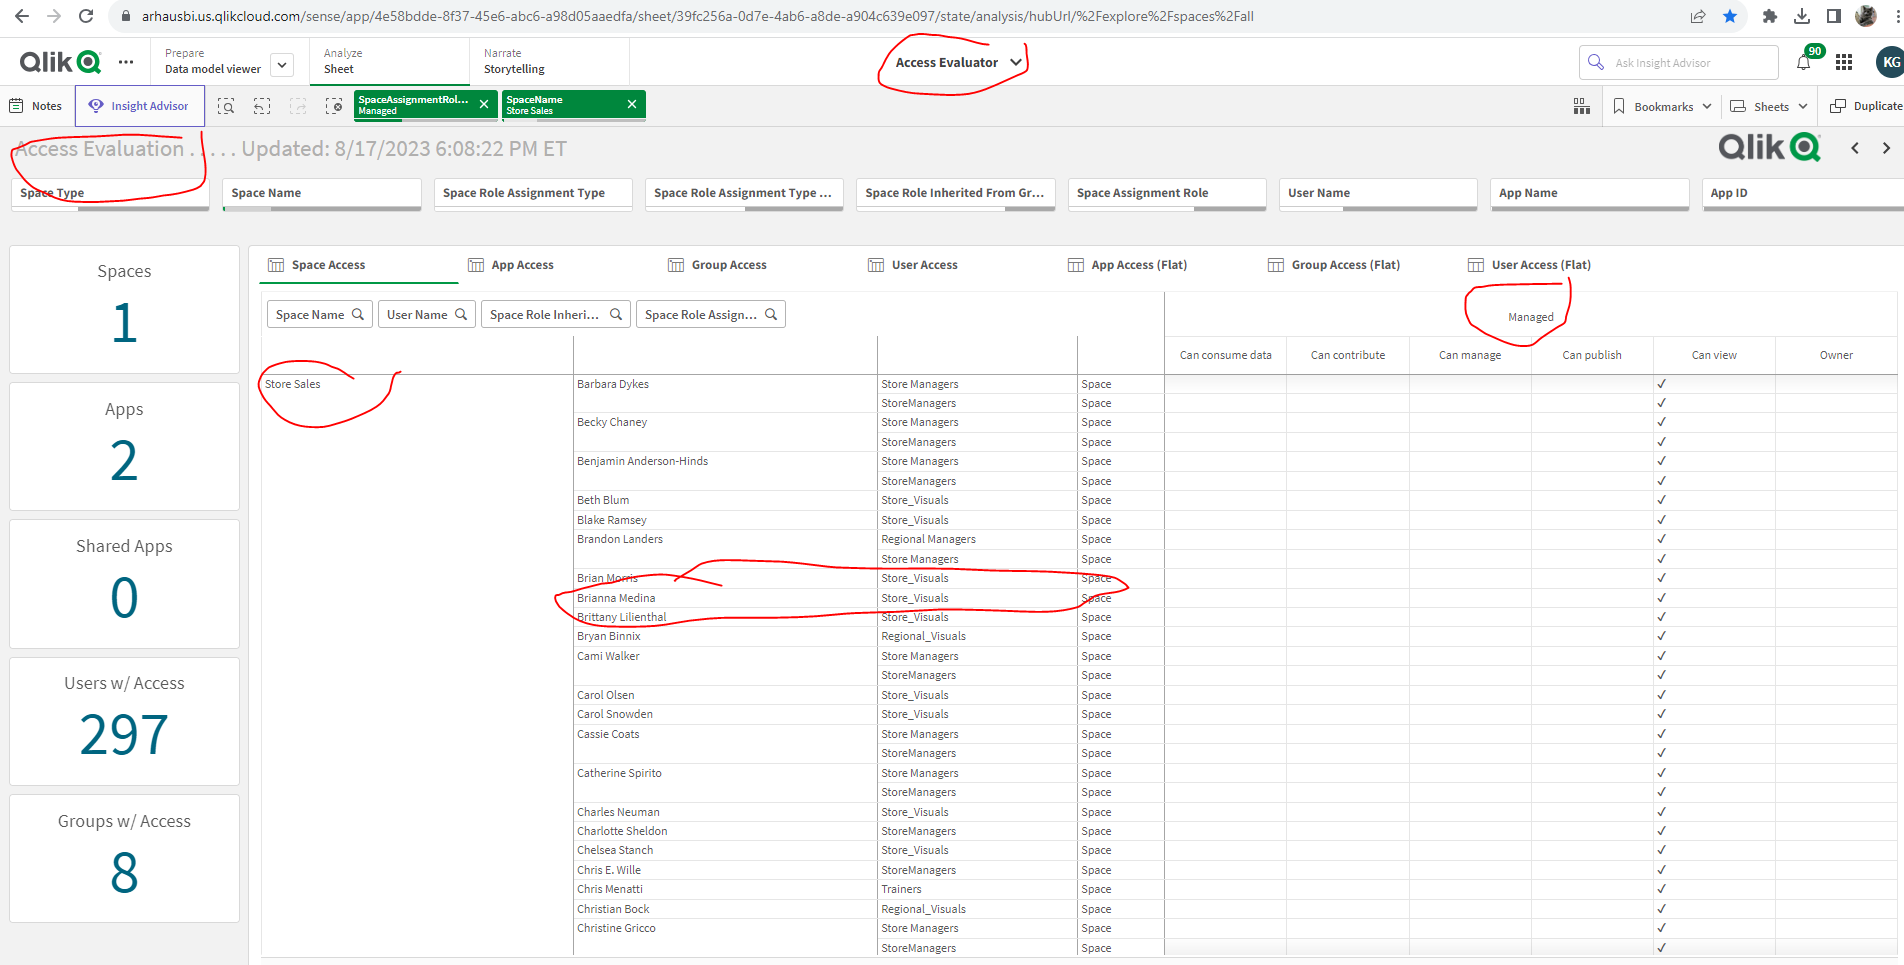Search within the User Name filter
The image size is (1904, 965).
tap(462, 314)
